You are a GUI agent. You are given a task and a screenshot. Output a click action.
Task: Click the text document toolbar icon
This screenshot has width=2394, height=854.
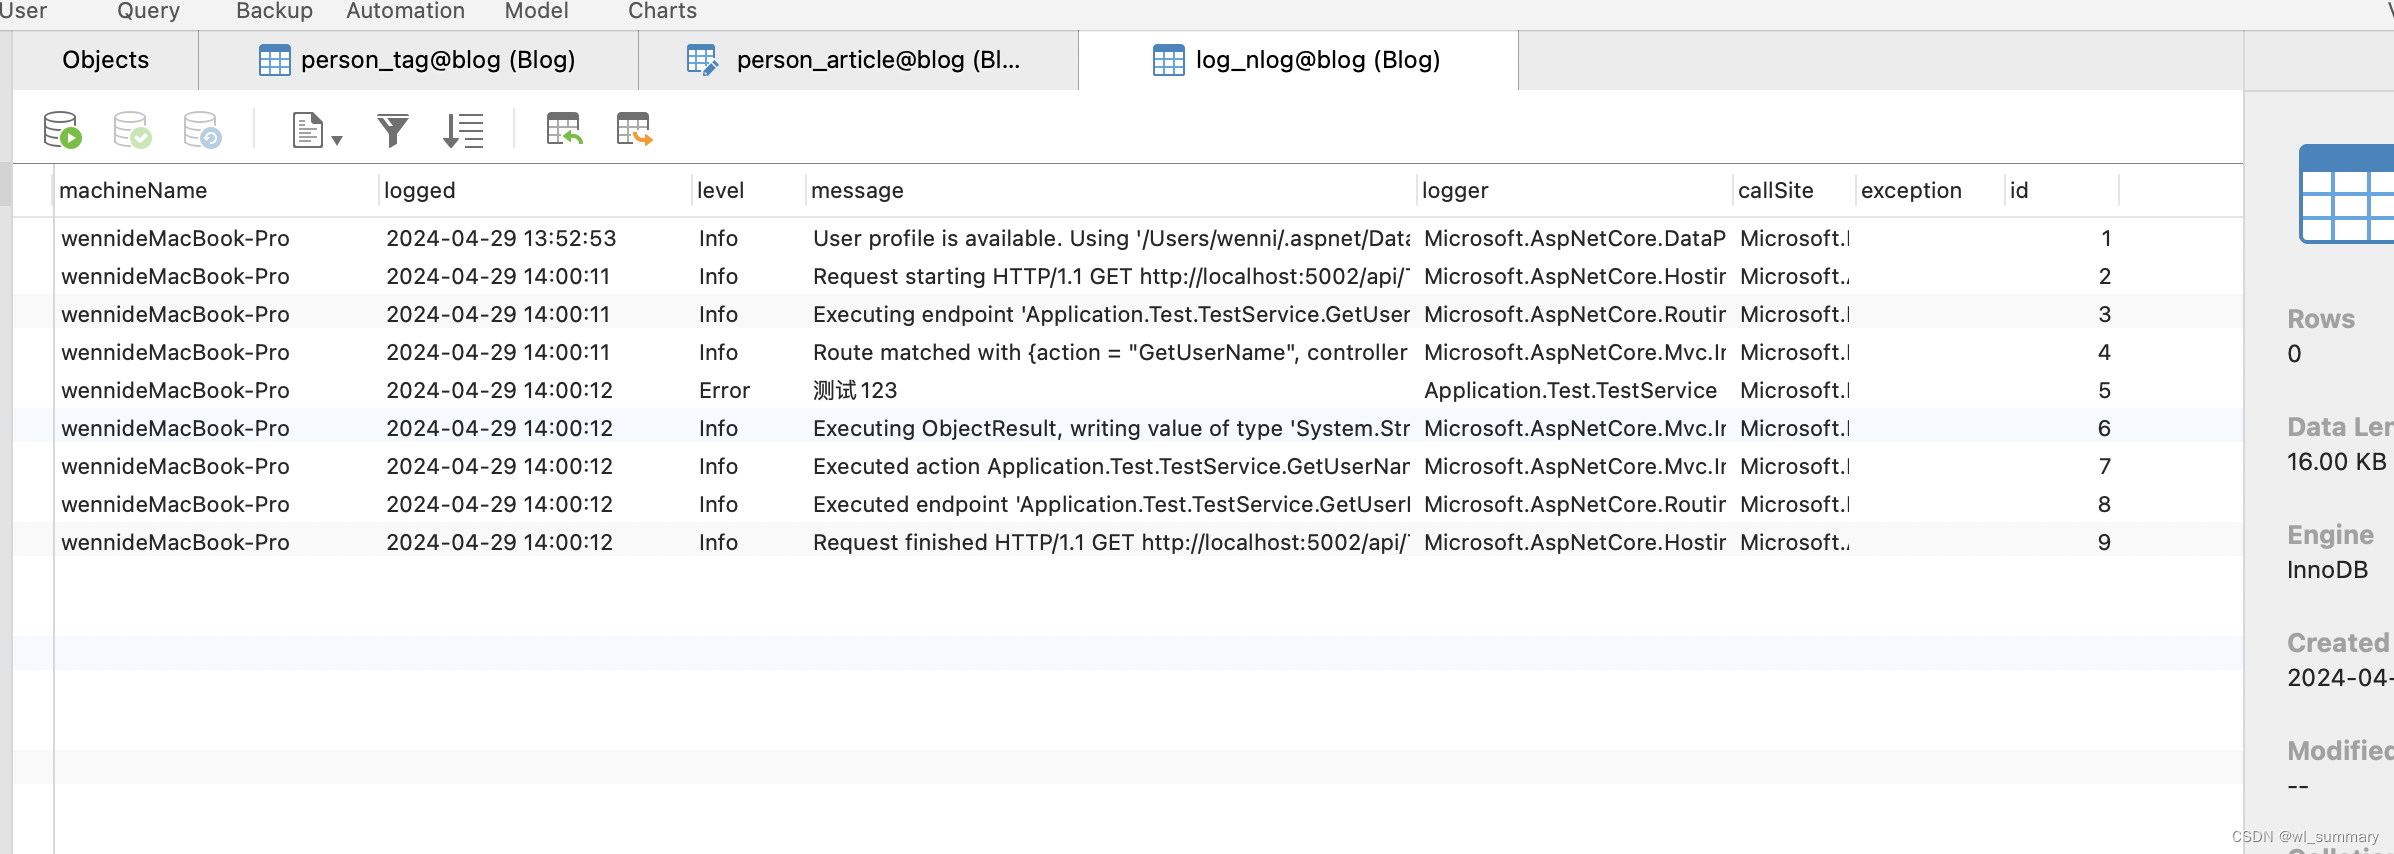point(307,130)
